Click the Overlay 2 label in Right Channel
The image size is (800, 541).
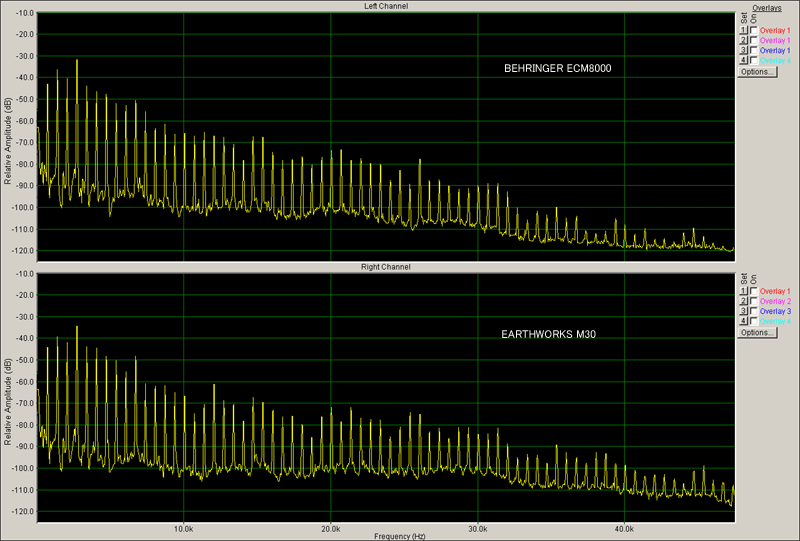775,301
